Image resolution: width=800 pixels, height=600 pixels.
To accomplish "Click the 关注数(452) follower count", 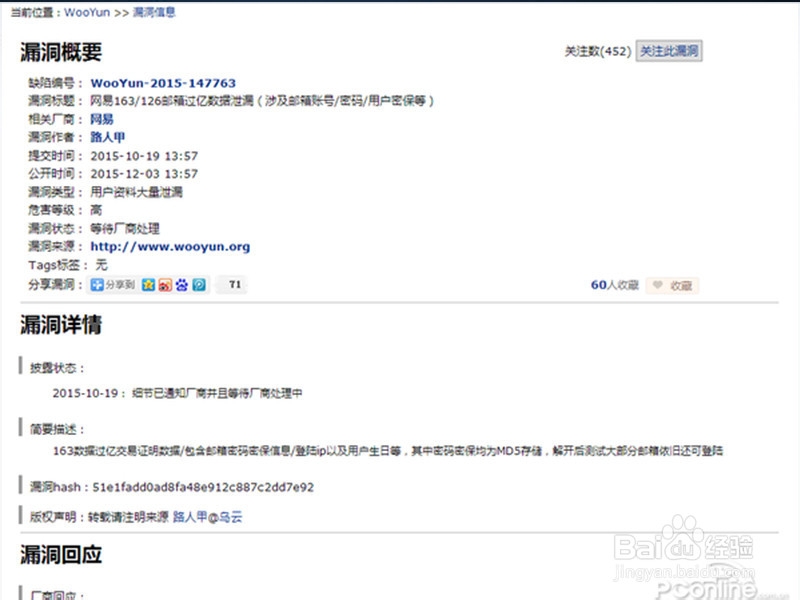I will point(598,52).
